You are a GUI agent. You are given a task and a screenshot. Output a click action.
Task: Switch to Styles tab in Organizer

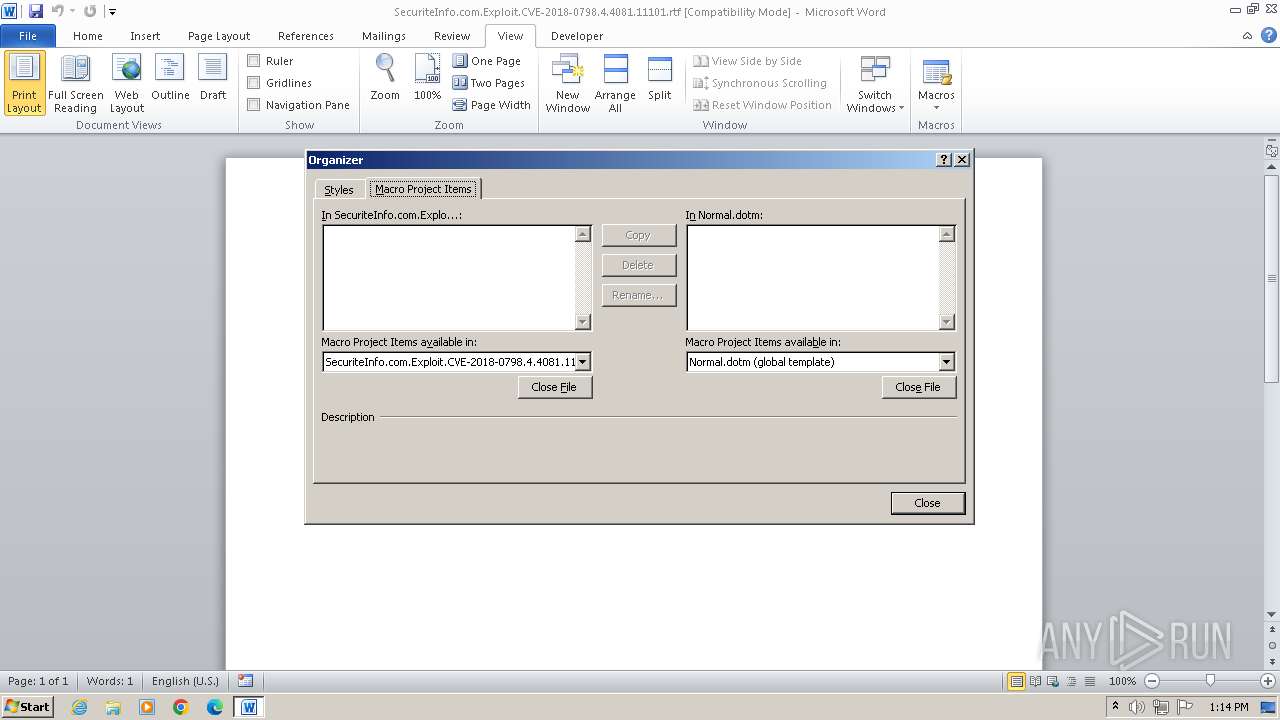[x=339, y=190]
